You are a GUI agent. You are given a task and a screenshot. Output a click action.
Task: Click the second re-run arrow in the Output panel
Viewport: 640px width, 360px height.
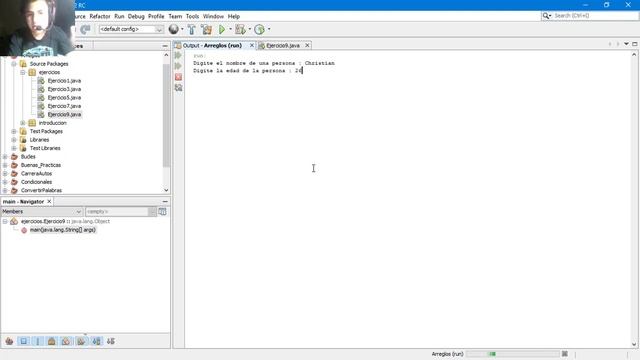(x=178, y=66)
